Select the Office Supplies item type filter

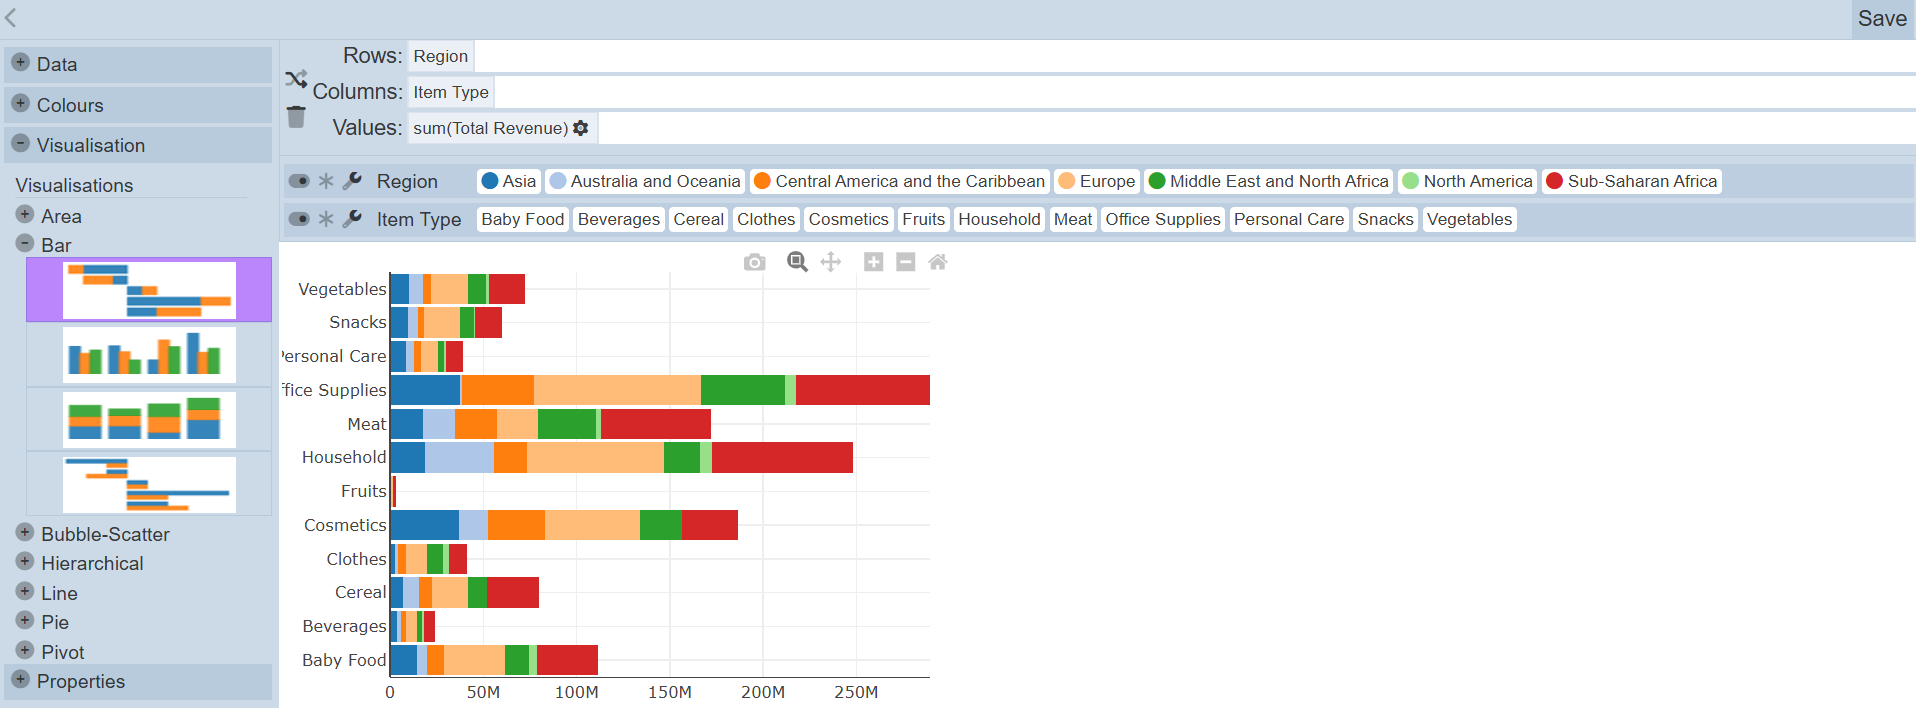click(x=1162, y=219)
